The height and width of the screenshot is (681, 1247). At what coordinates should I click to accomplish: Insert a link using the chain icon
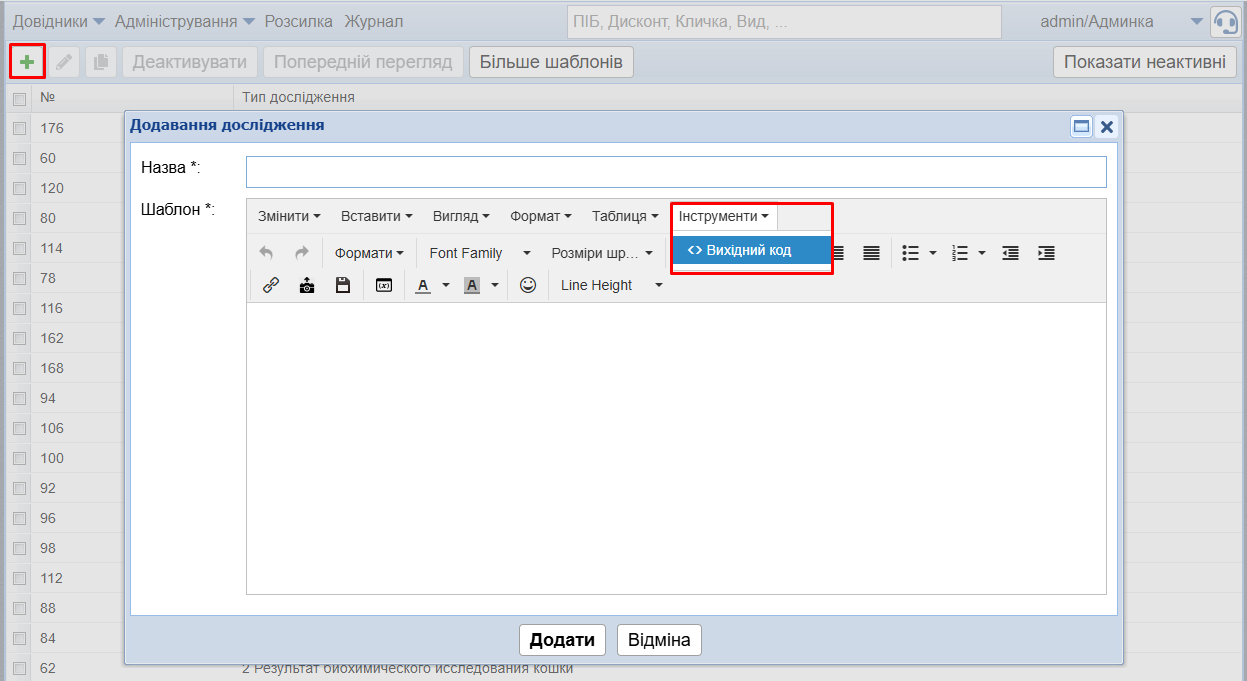(270, 285)
